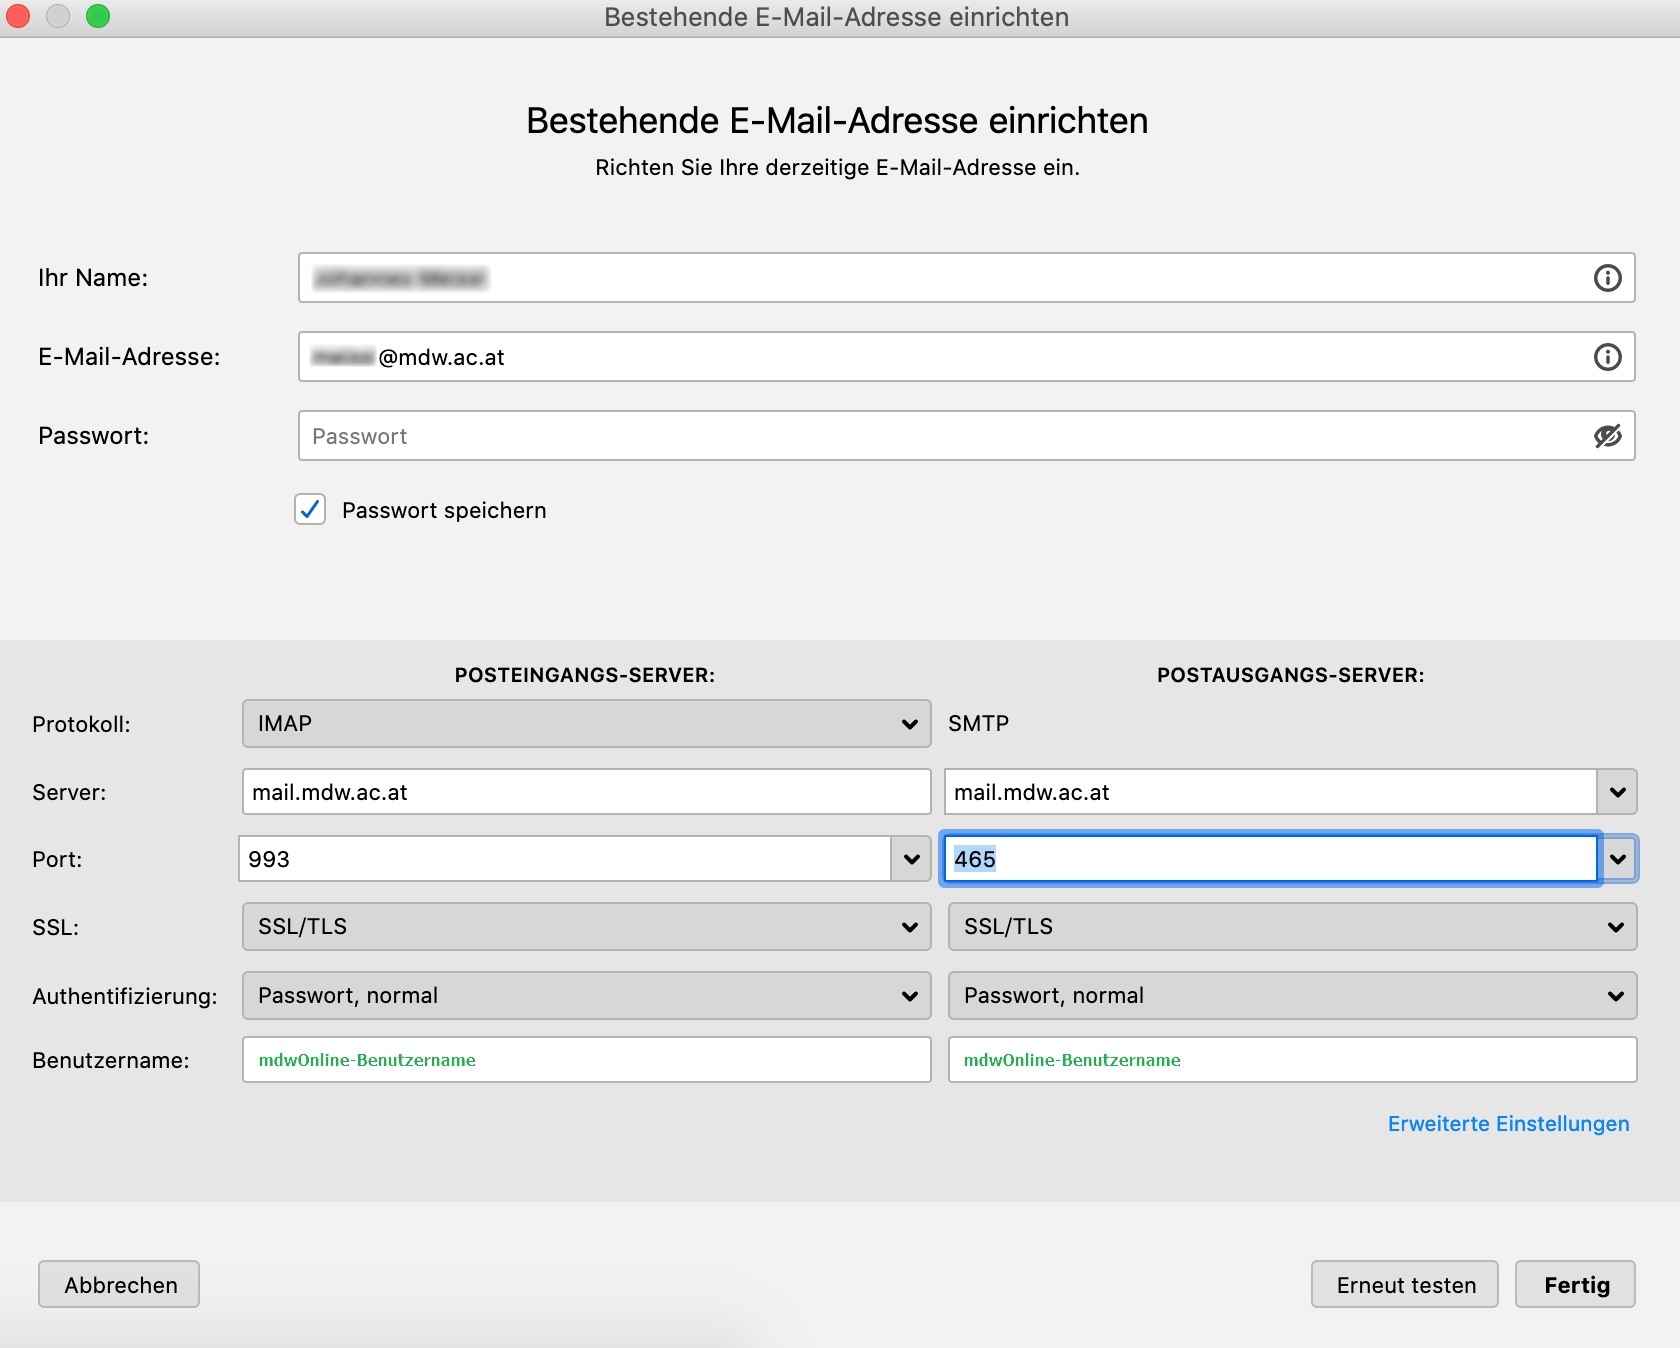1680x1348 pixels.
Task: Expand the outgoing server hostname dropdown arrow
Action: point(1617,792)
